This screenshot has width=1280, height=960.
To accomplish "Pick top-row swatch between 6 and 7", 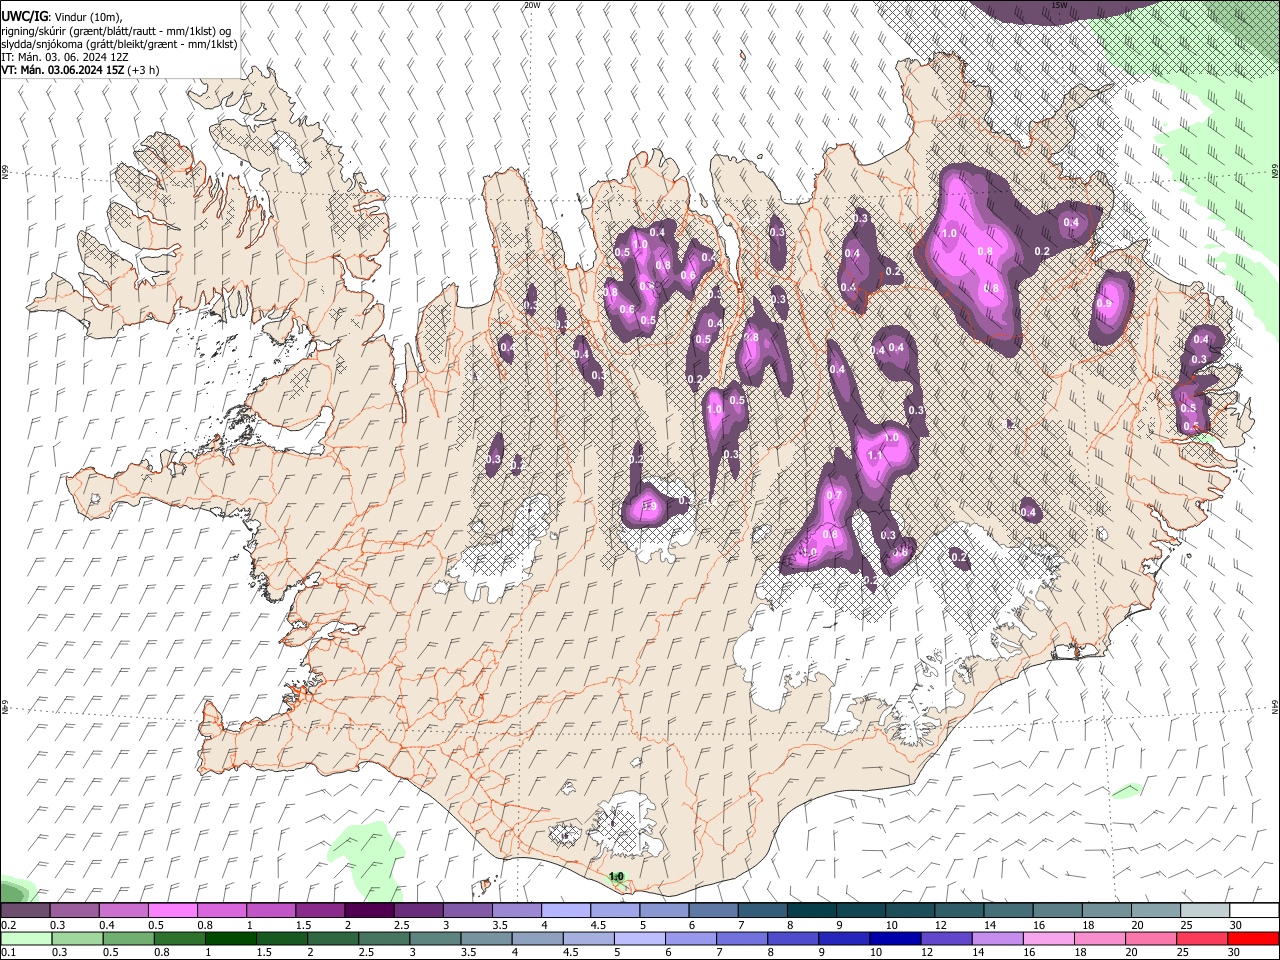I will pyautogui.click(x=713, y=910).
